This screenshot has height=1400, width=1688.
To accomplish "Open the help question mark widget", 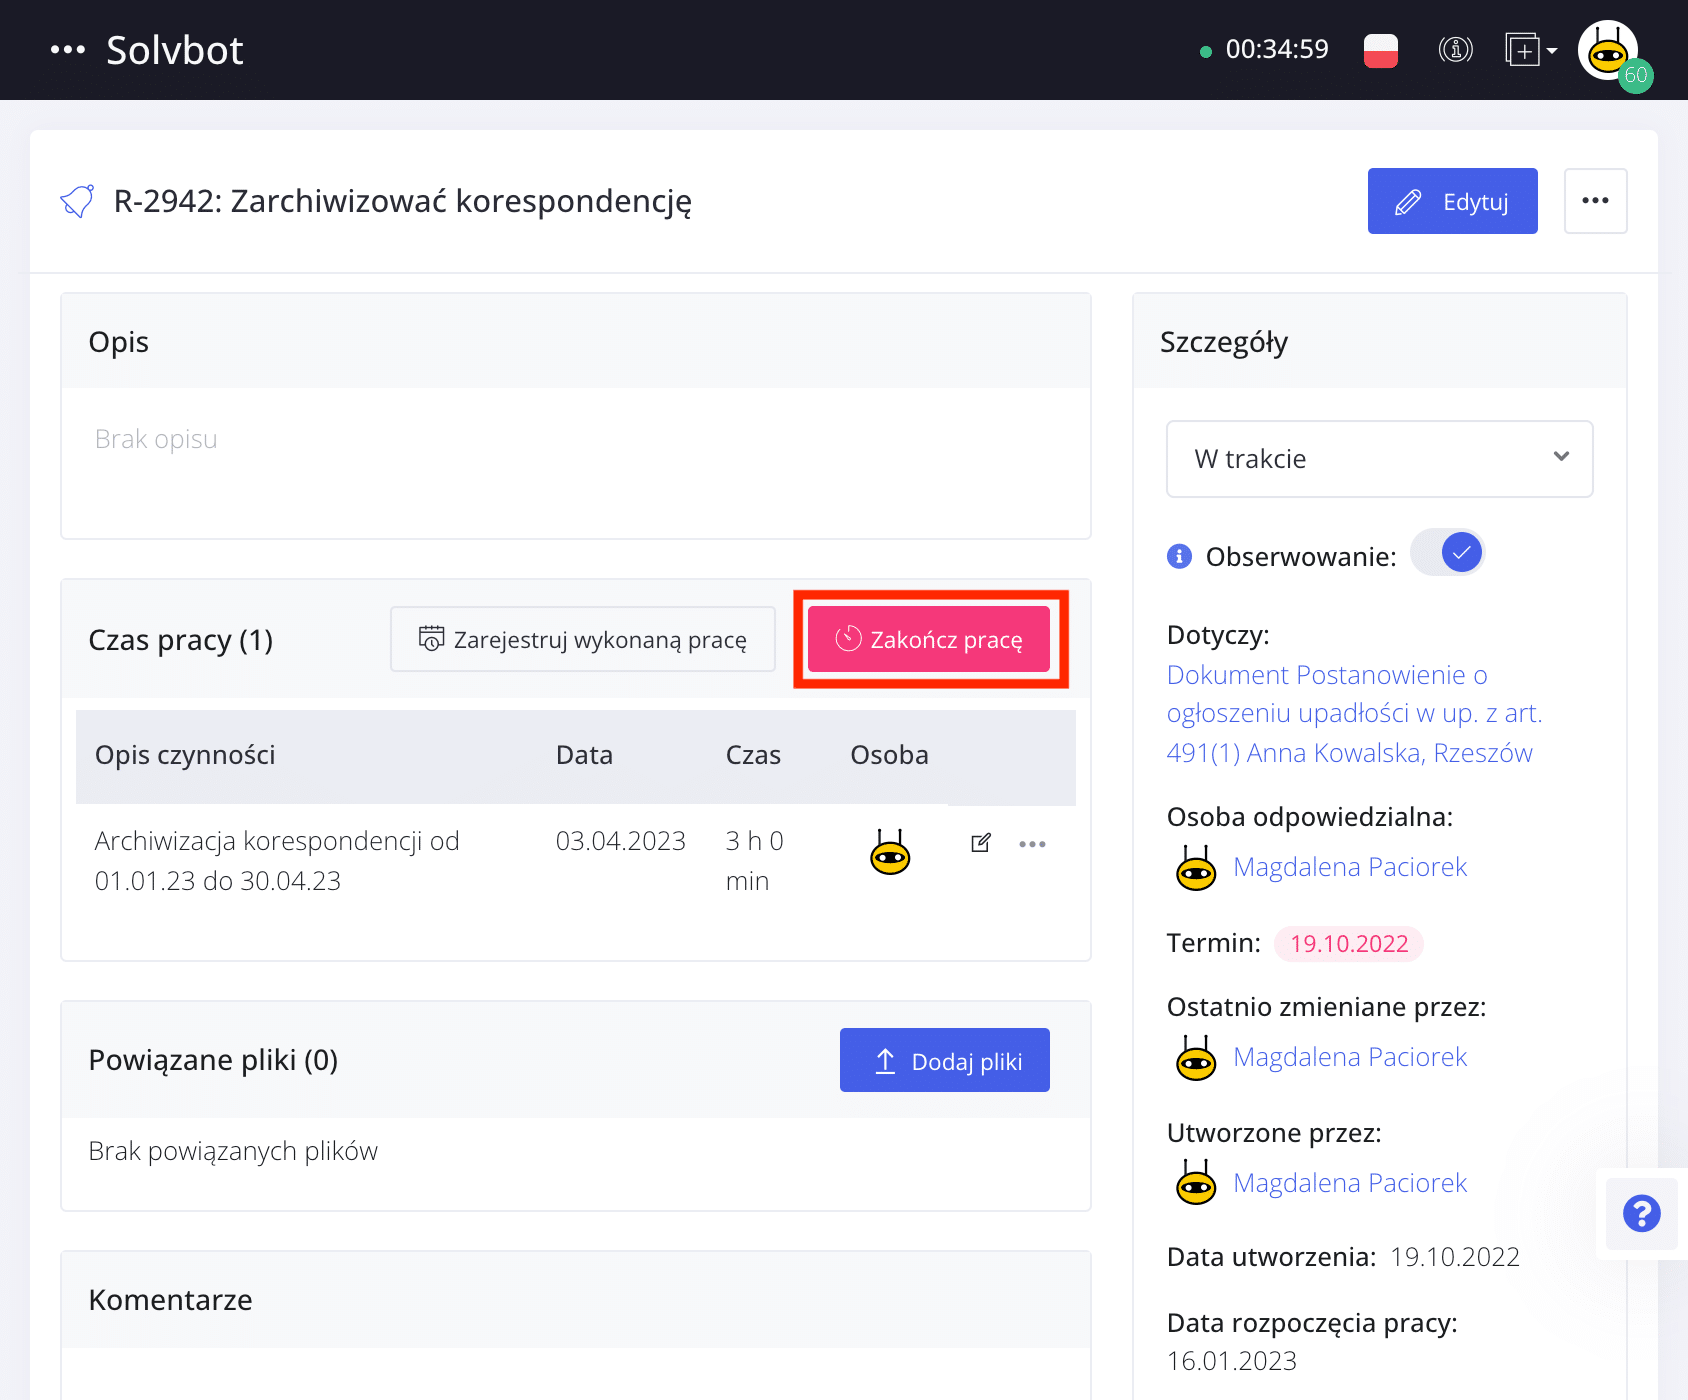I will pyautogui.click(x=1641, y=1214).
